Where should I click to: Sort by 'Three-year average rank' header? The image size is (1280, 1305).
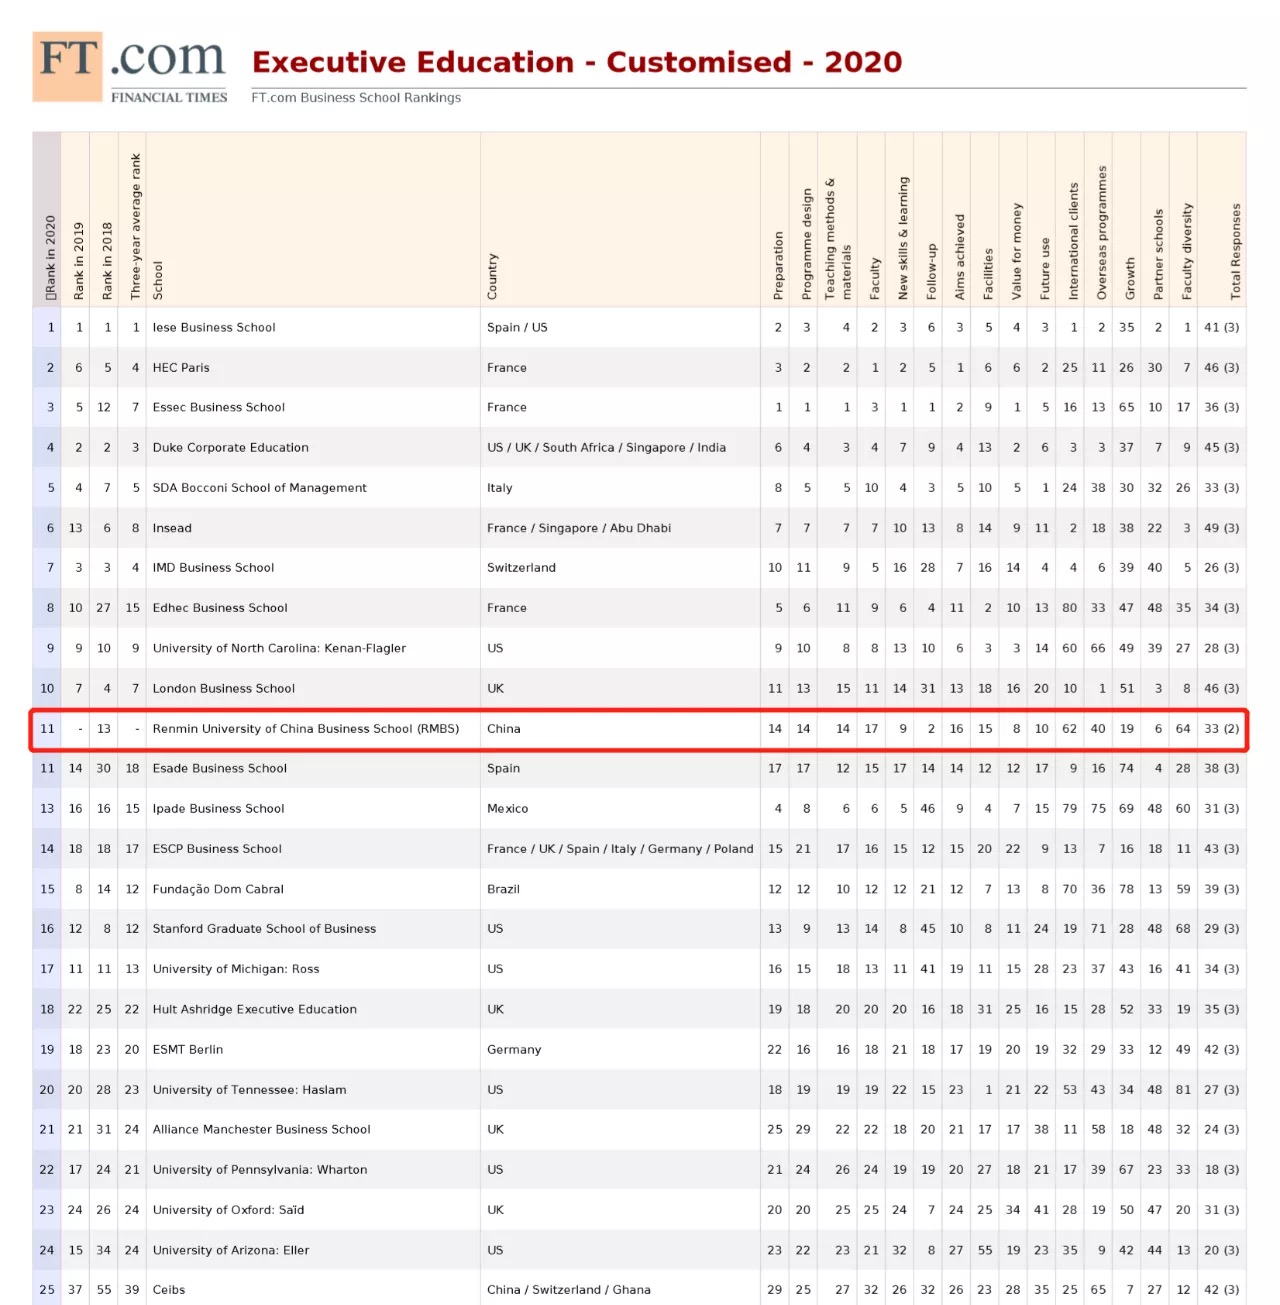pos(136,227)
